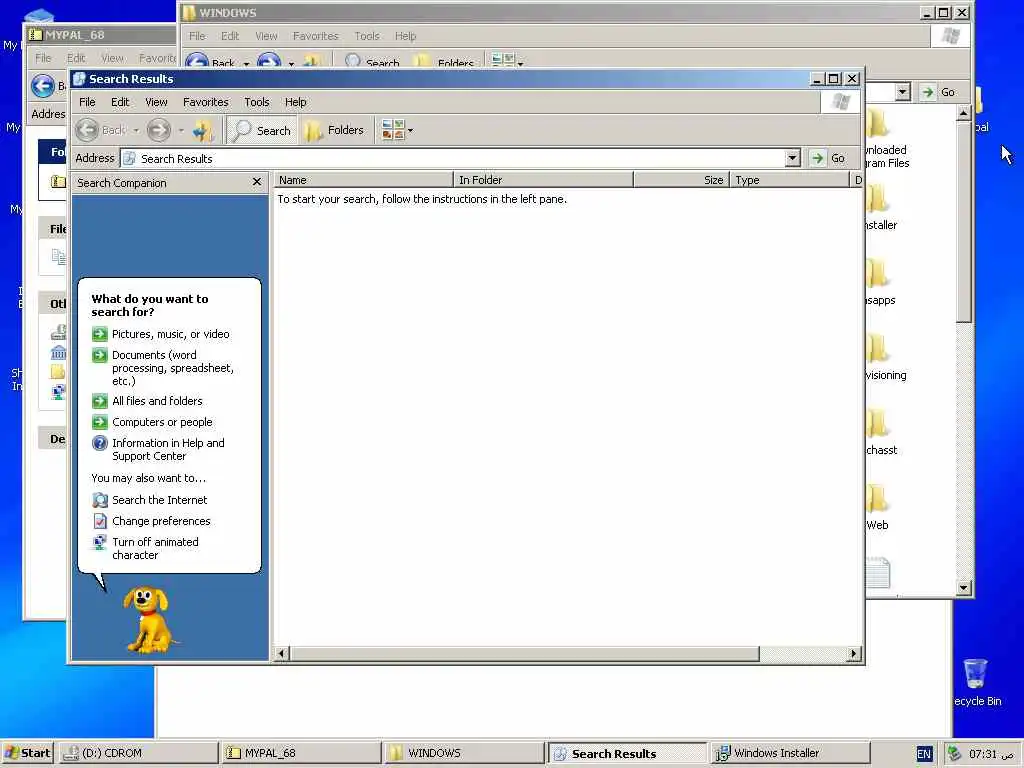Viewport: 1024px width, 768px height.
Task: Click scroll down arrow in WINDOWS window
Action: (964, 588)
